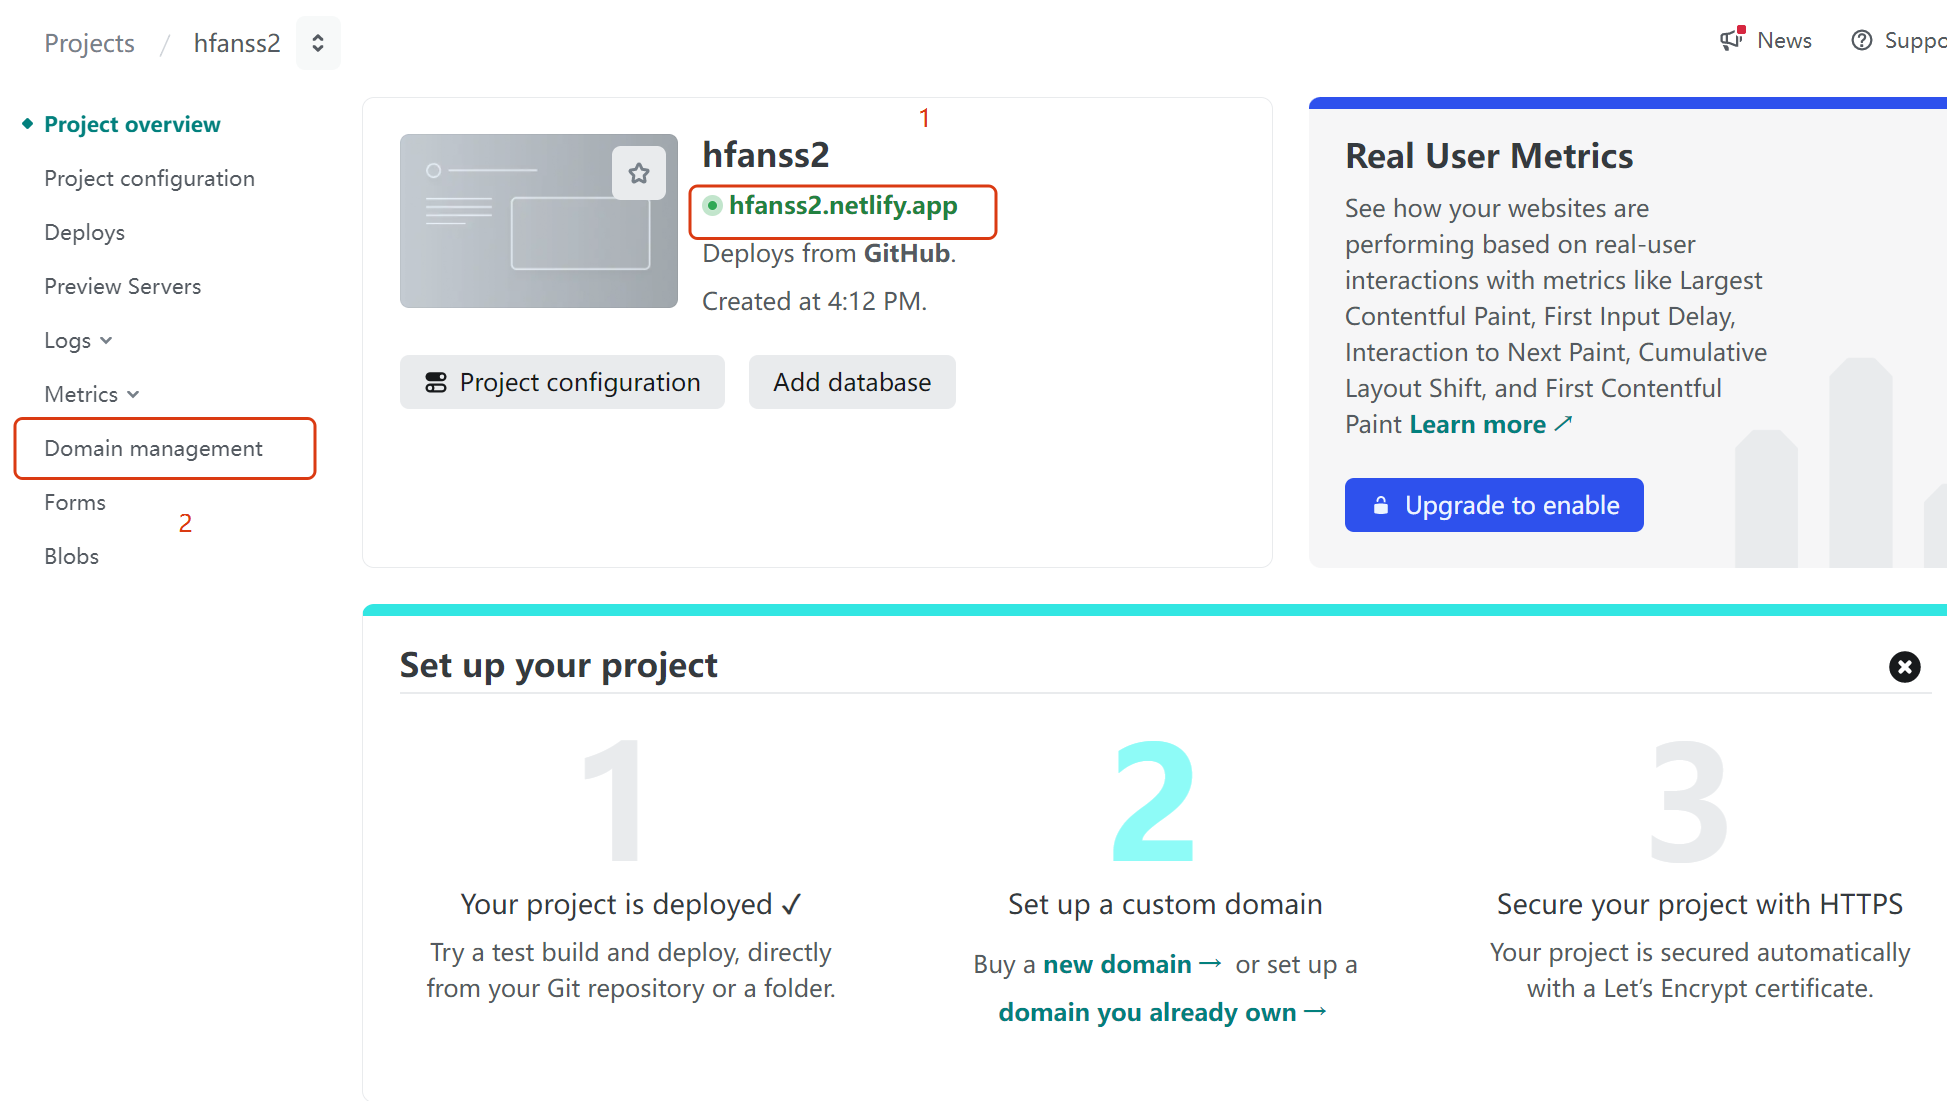Go to Projects breadcrumb
1947x1101 pixels.
coord(89,43)
